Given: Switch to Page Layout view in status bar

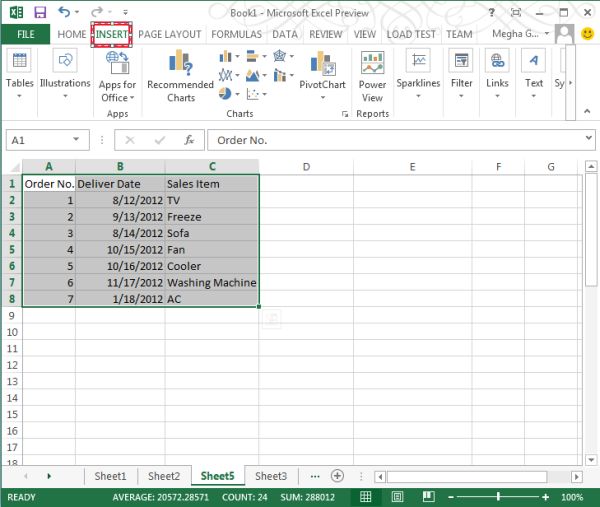Looking at the screenshot, I should (x=397, y=497).
